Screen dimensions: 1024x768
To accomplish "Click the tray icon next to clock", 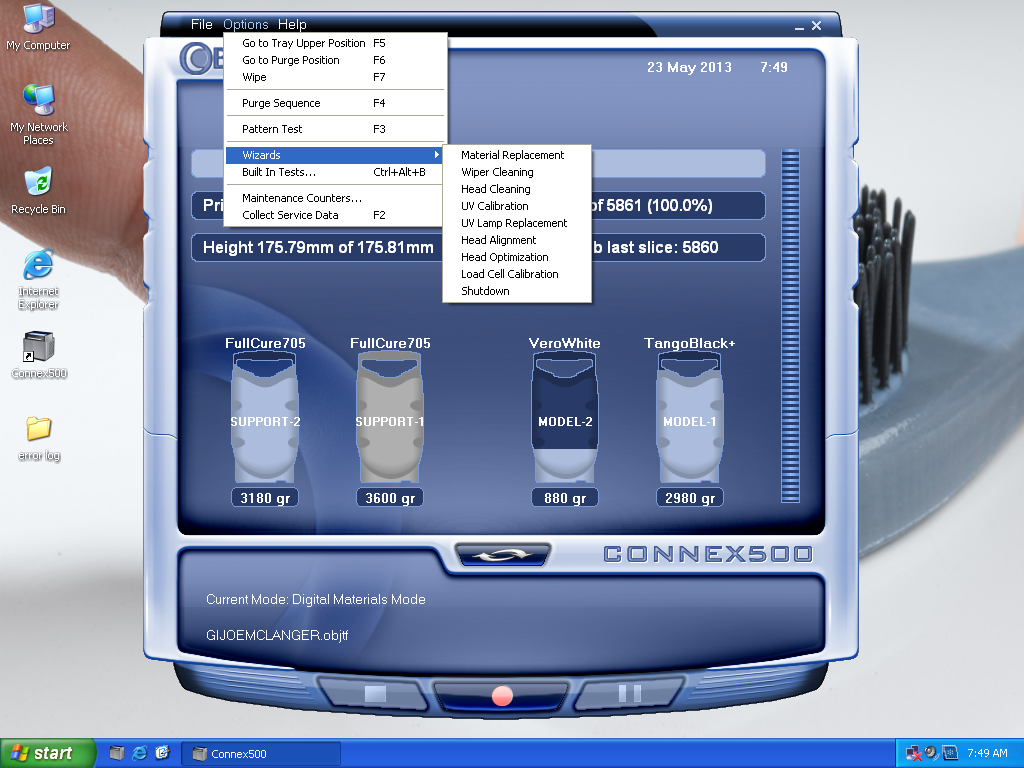I will [950, 753].
